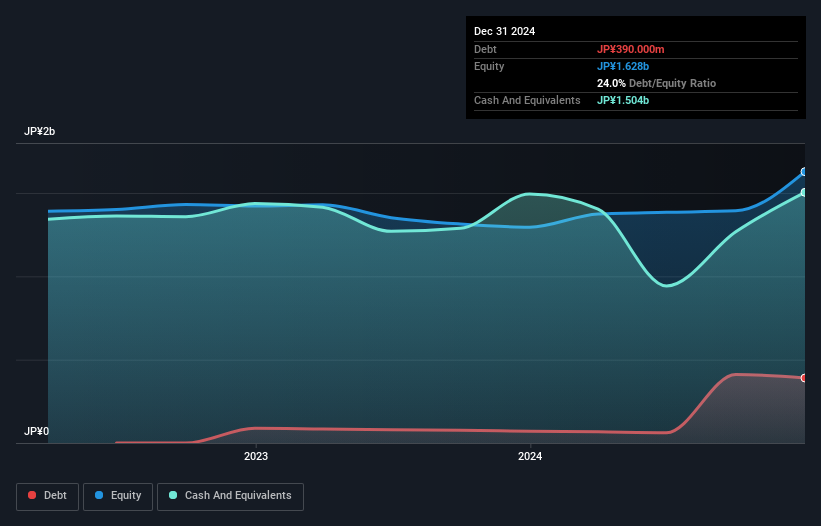Toggle the Equity series legend button
The width and height of the screenshot is (821, 526).
[118, 496]
